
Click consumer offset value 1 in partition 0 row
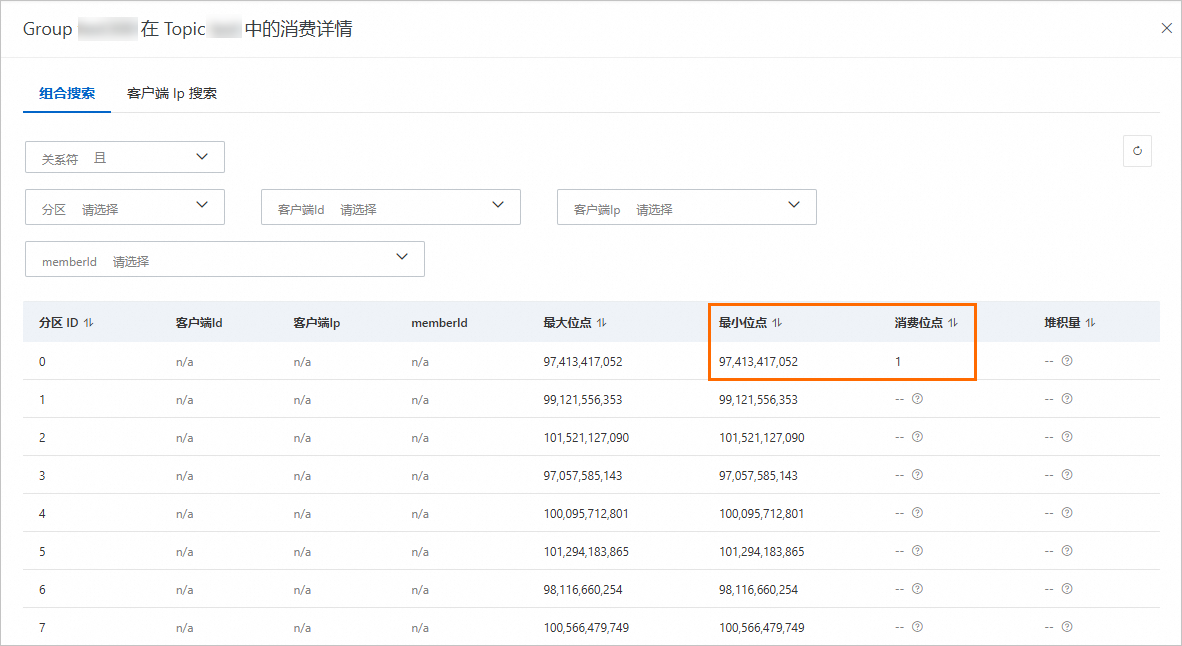898,362
